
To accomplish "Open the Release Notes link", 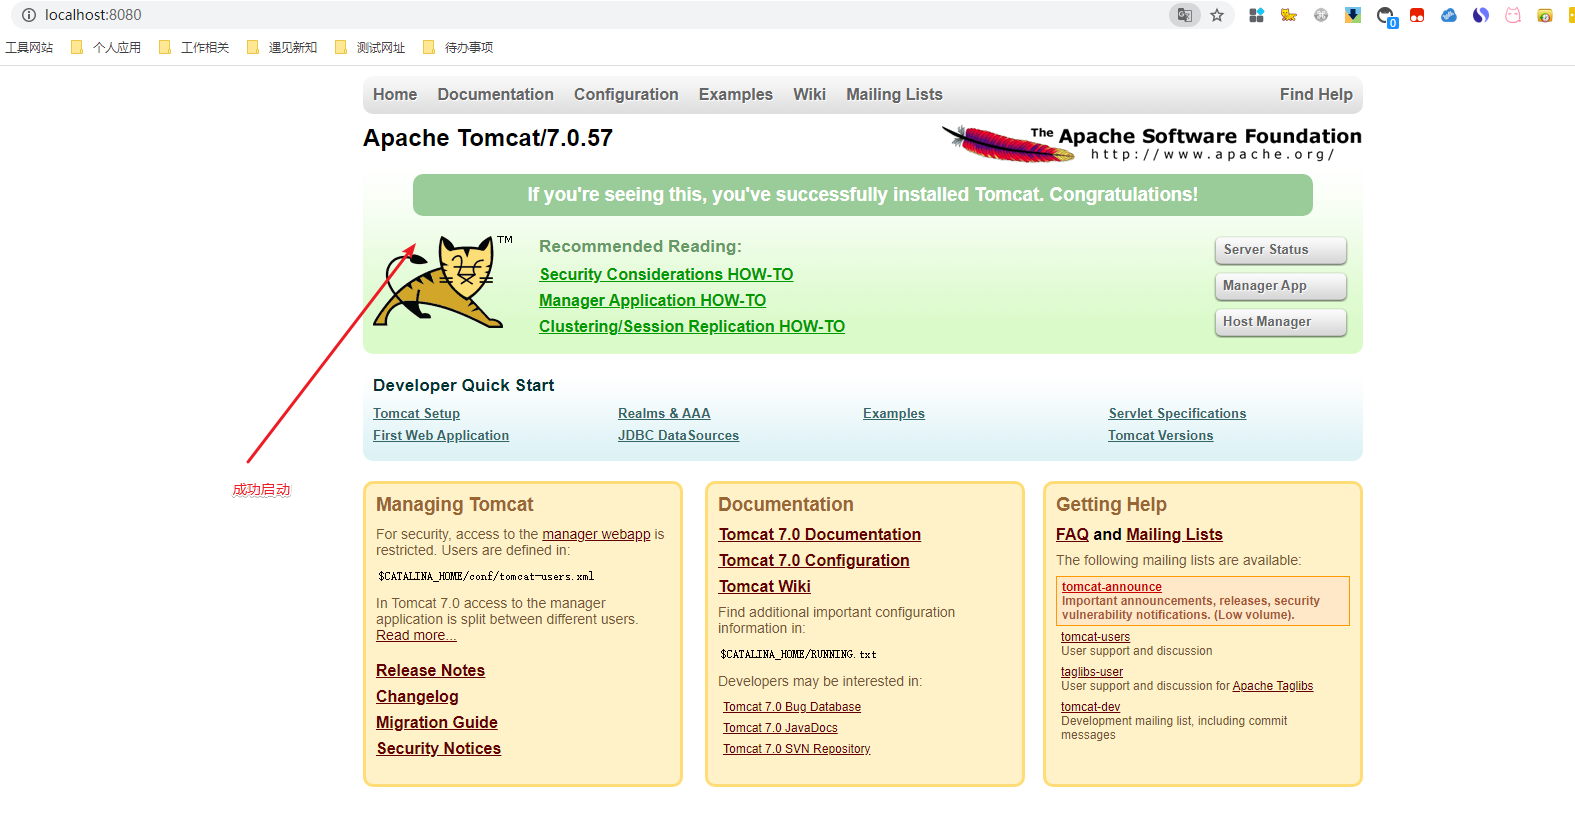I will [430, 671].
